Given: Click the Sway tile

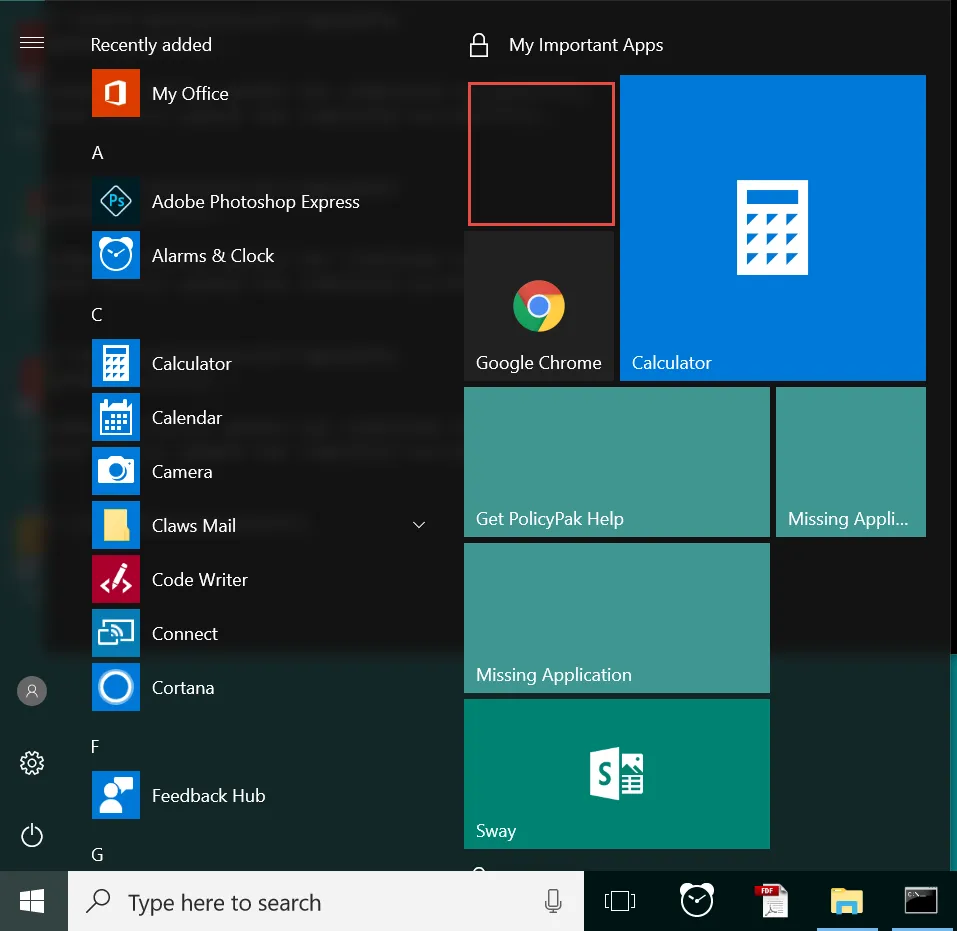Looking at the screenshot, I should tap(616, 773).
